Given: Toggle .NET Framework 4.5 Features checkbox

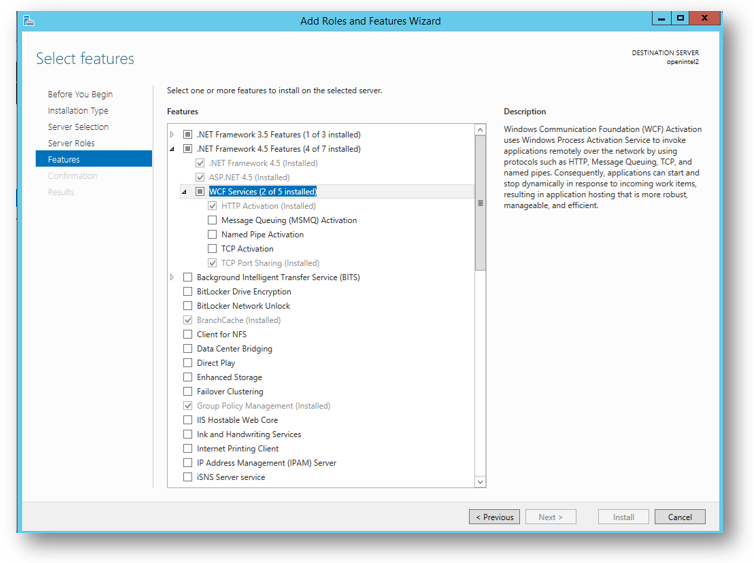Looking at the screenshot, I should pyautogui.click(x=188, y=149).
